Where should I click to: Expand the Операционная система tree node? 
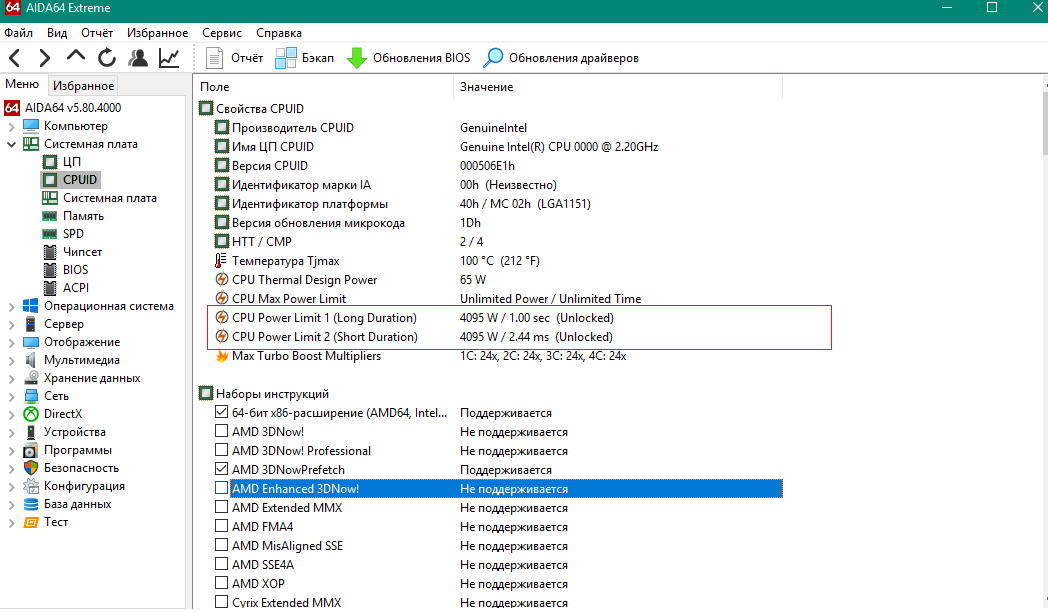11,307
